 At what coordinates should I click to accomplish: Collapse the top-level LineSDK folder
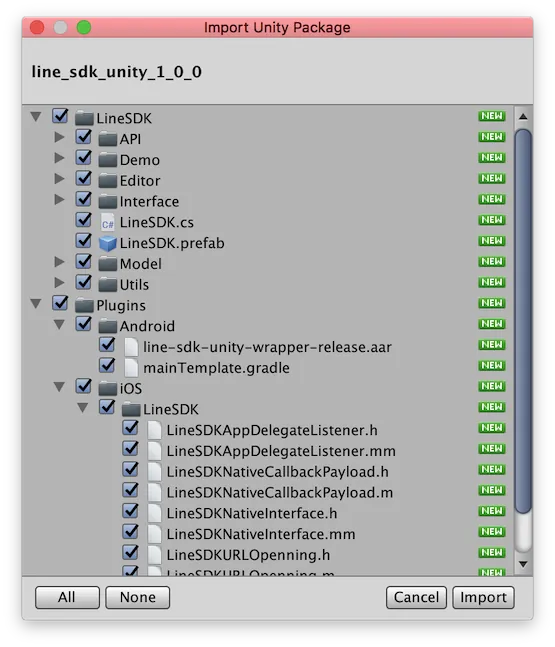click(36, 117)
